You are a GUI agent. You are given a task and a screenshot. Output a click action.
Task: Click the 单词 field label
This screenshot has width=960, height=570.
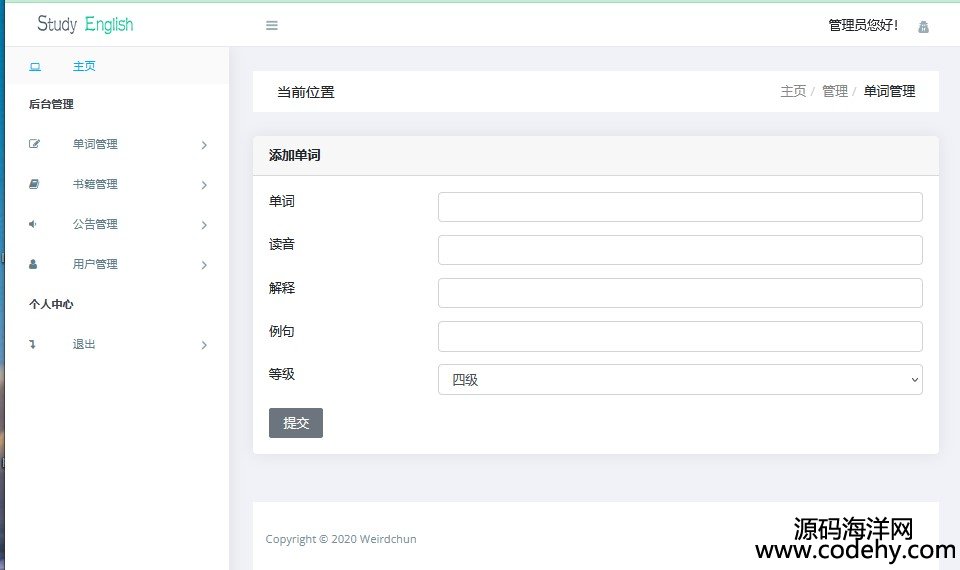tap(282, 201)
